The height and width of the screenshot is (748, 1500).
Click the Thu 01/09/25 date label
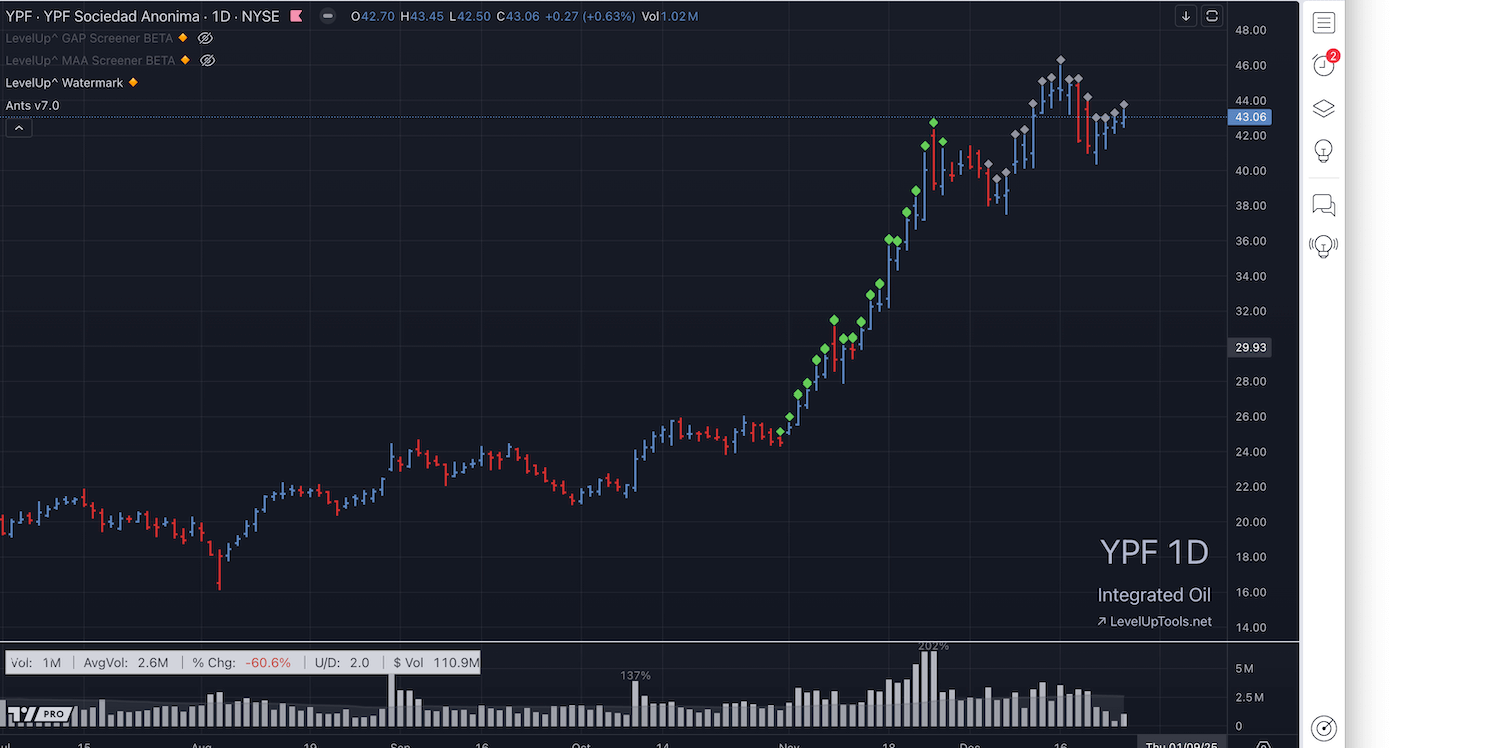click(1181, 744)
